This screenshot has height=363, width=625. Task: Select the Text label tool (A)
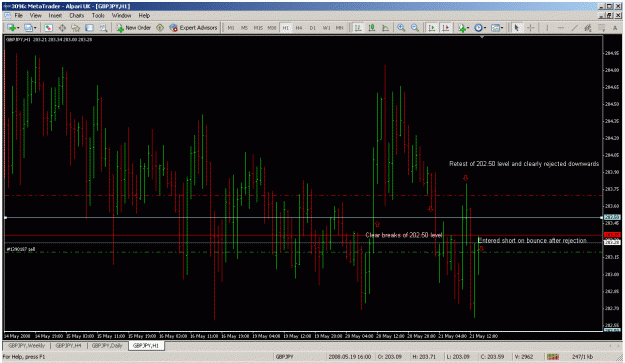click(615, 27)
